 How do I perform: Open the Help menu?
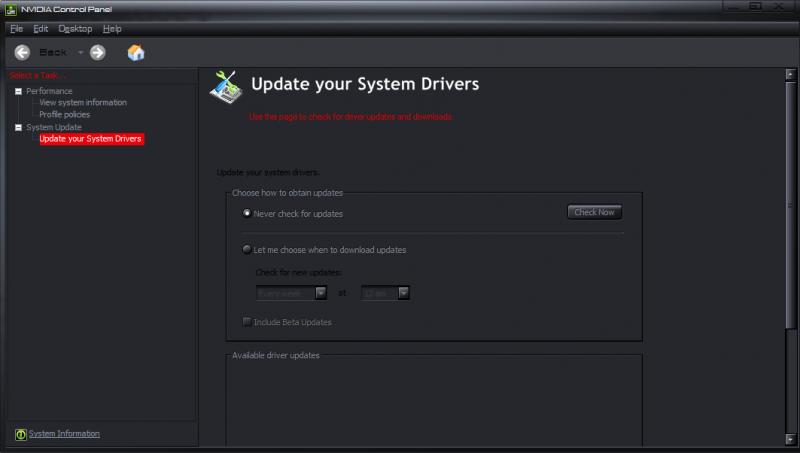click(x=112, y=29)
